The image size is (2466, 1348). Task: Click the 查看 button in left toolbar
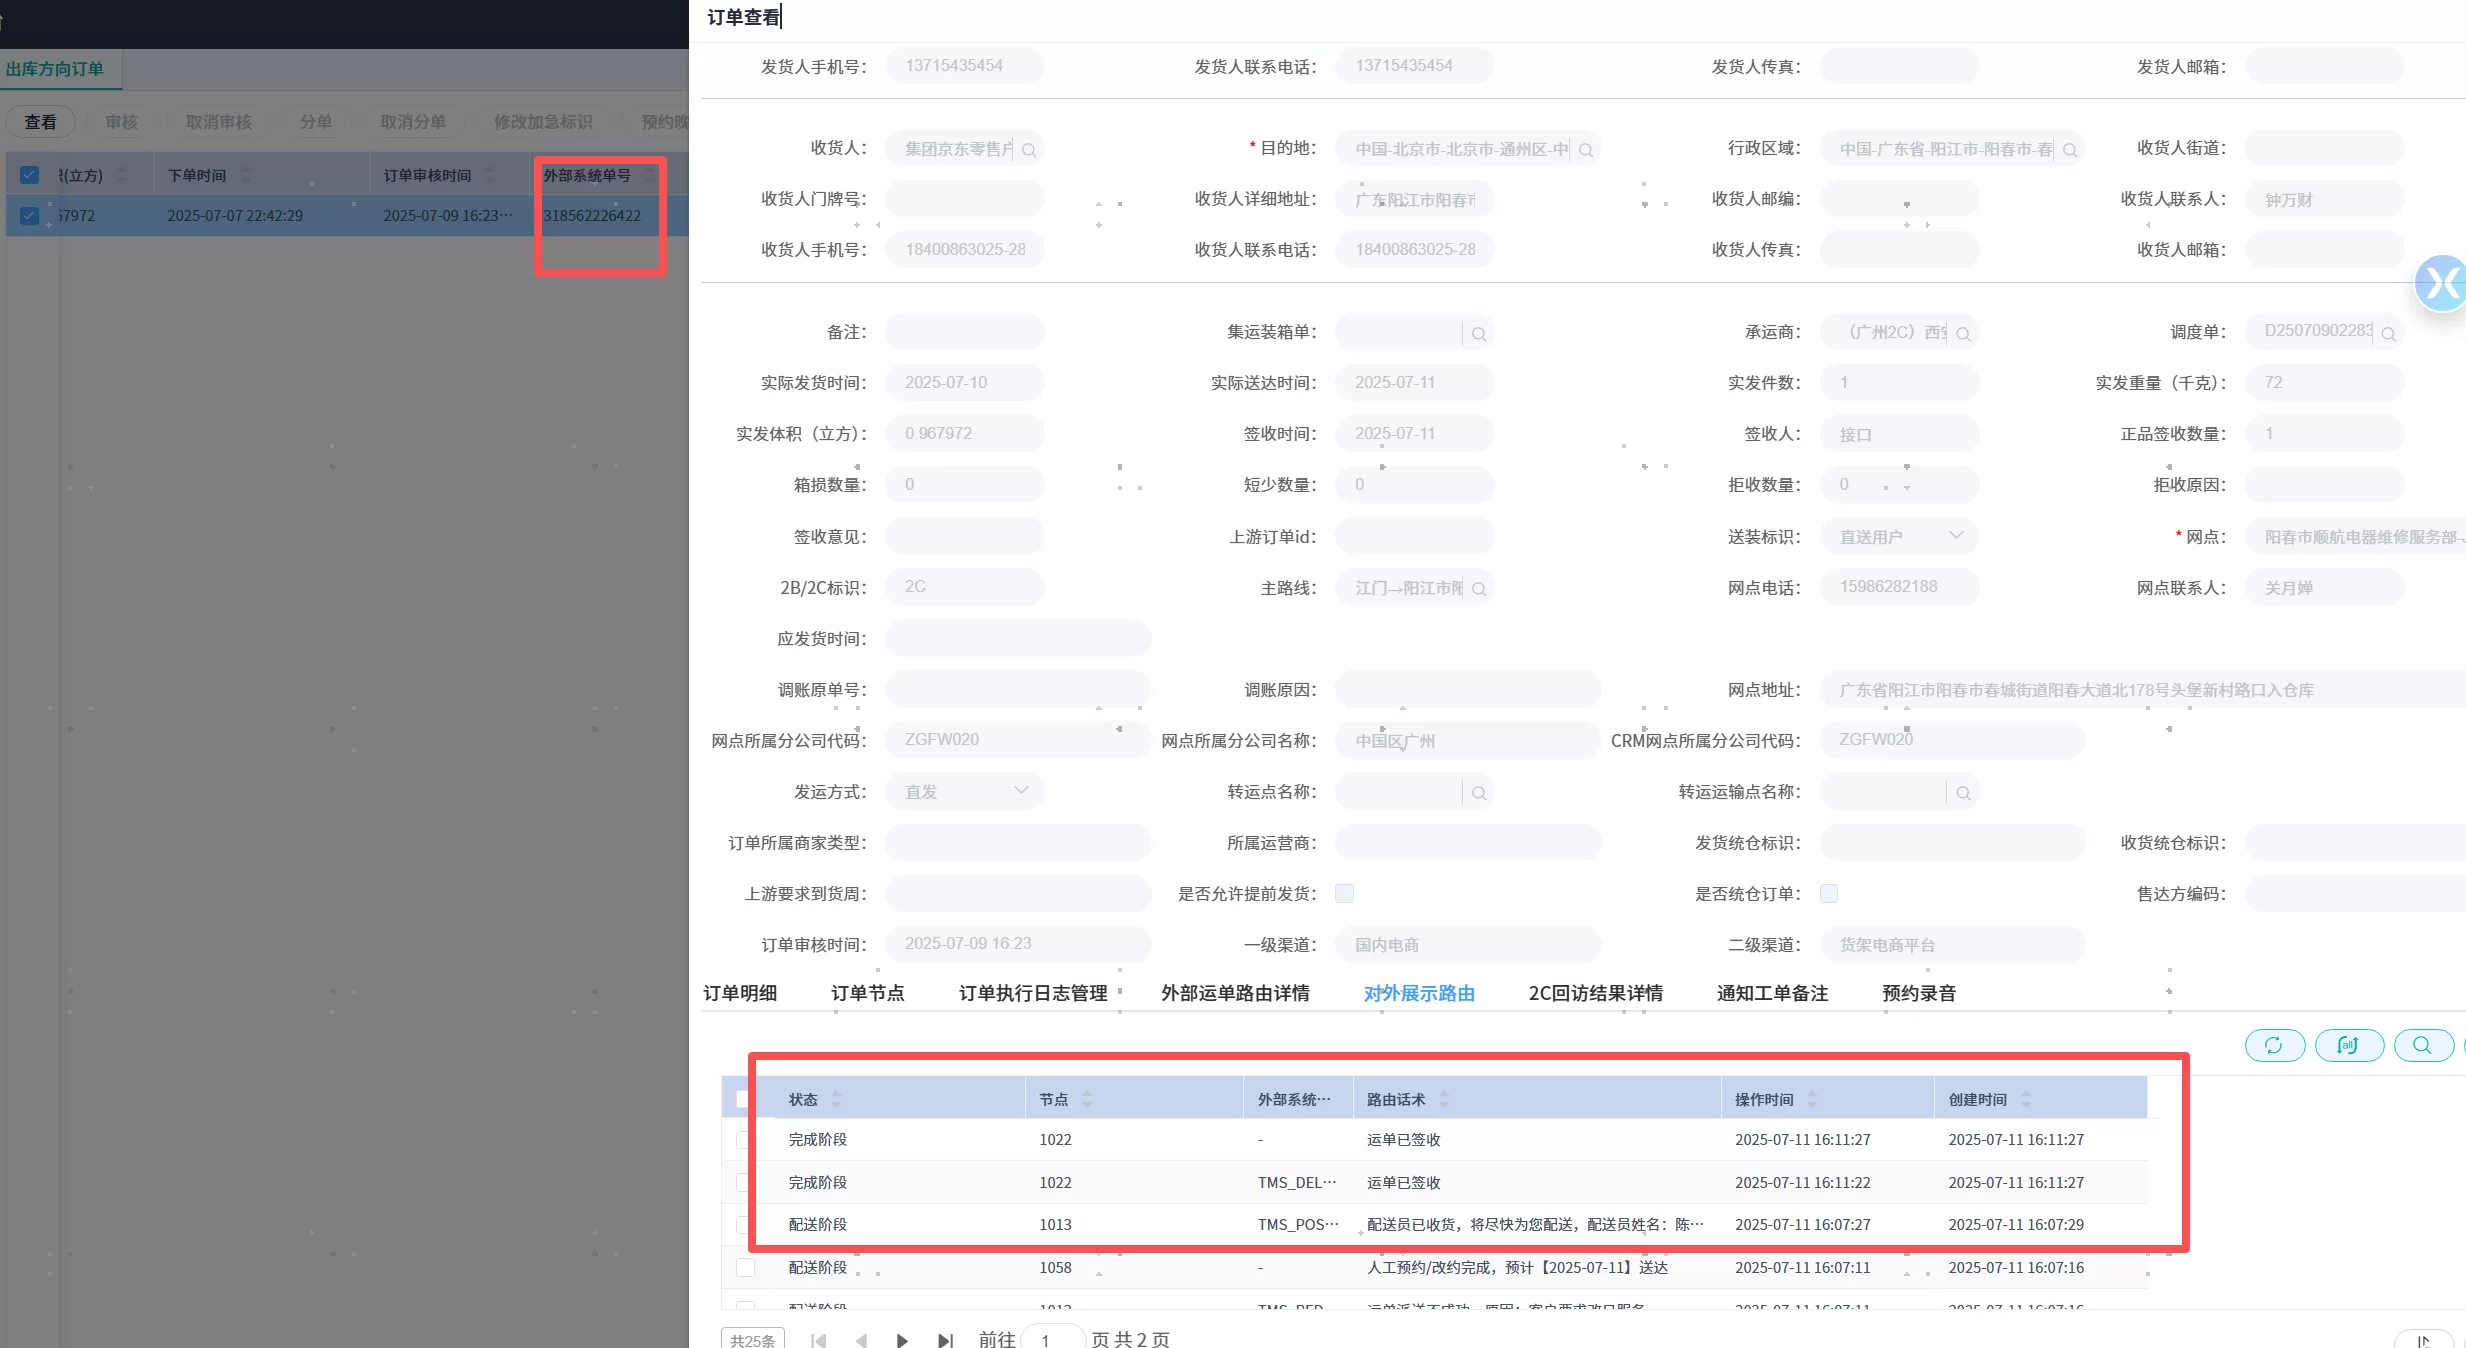coord(41,122)
